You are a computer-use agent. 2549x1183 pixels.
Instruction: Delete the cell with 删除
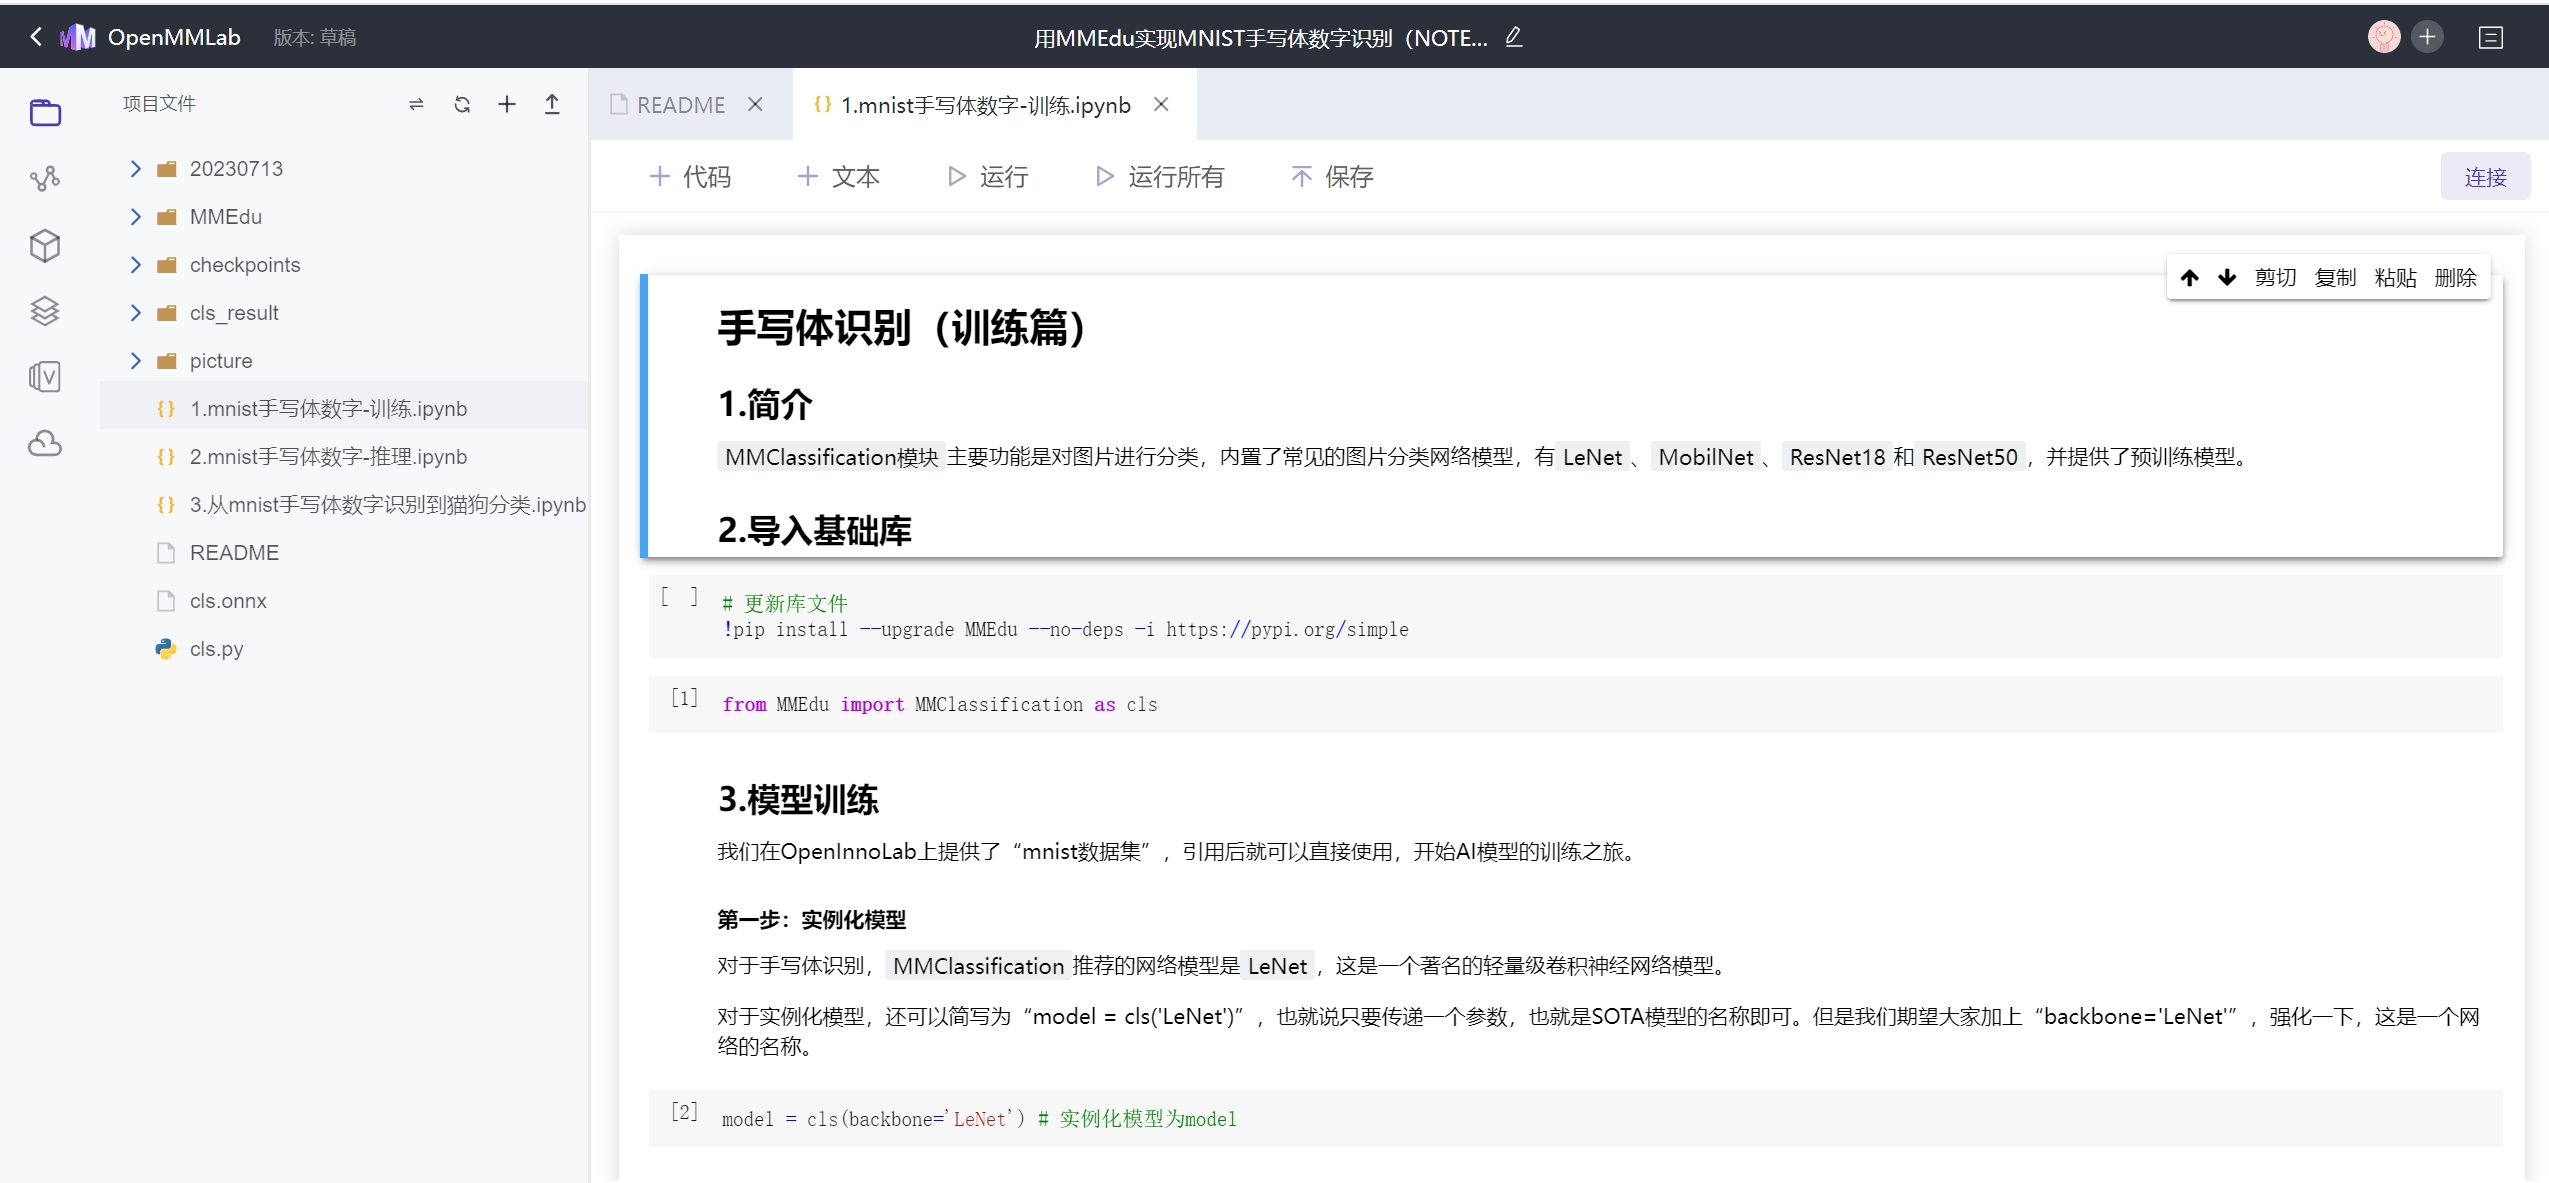pos(2455,278)
